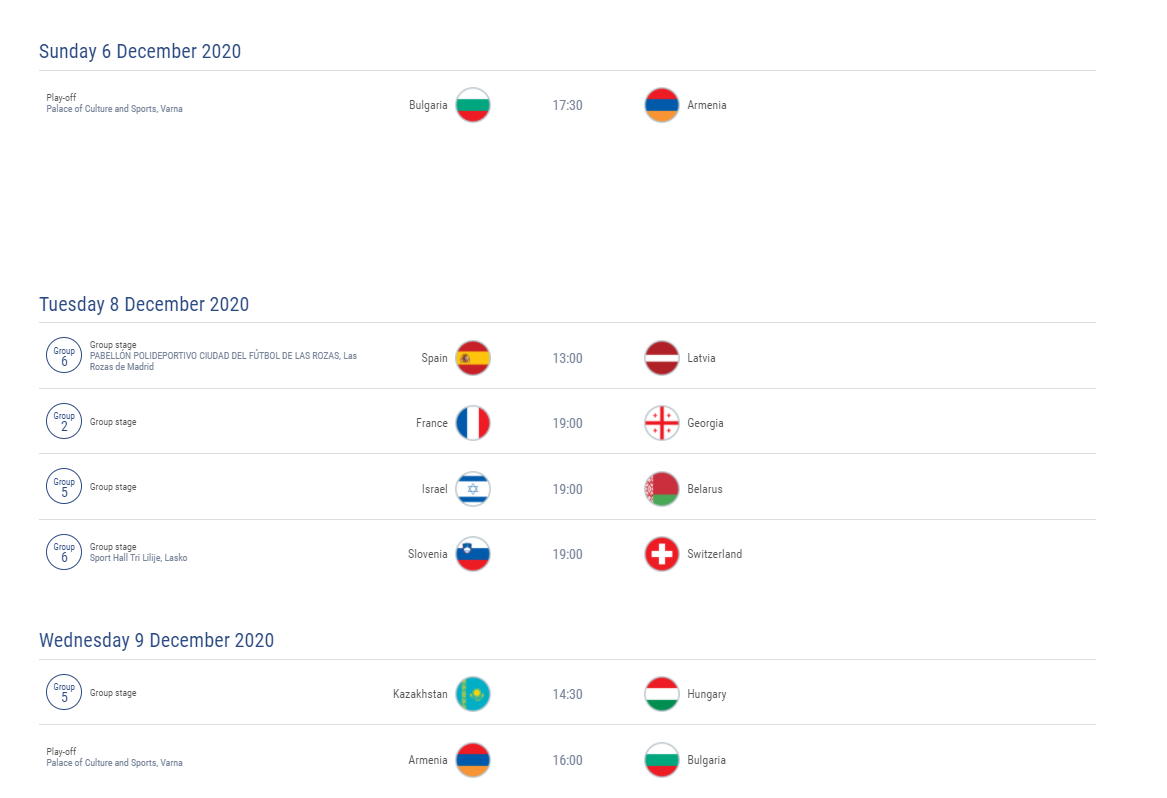Select Group 6 badge for Spain match
The width and height of the screenshot is (1167, 798).
(64, 355)
